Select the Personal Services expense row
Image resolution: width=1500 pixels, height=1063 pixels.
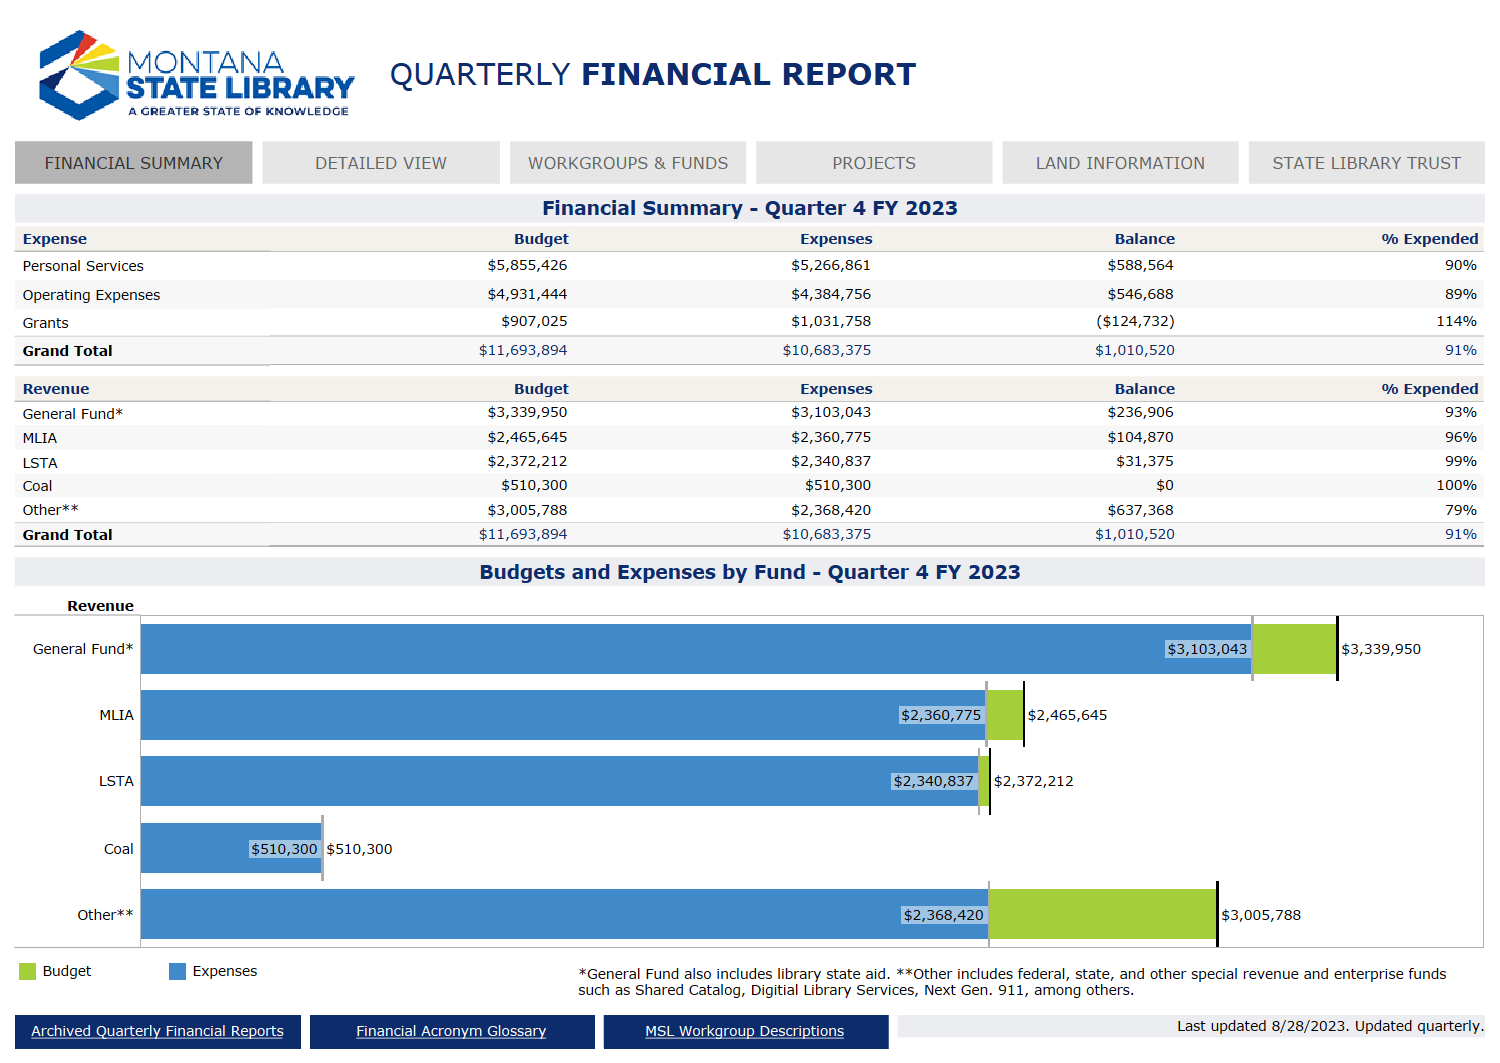83,266
